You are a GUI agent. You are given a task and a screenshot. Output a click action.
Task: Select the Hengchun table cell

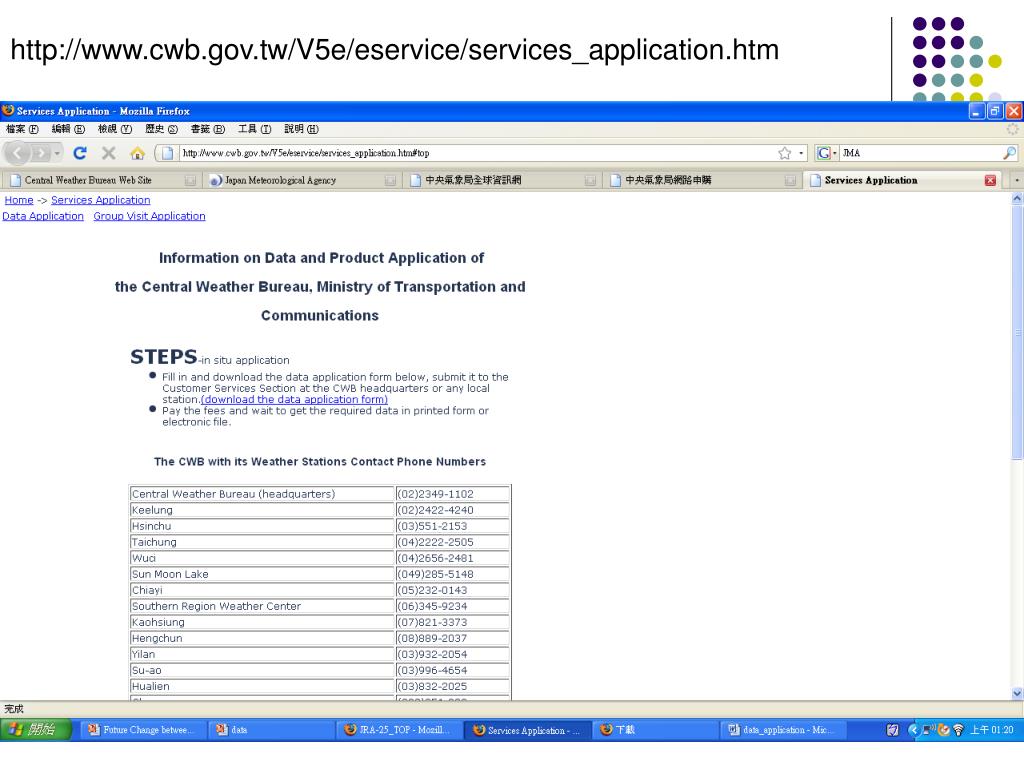click(x=262, y=638)
